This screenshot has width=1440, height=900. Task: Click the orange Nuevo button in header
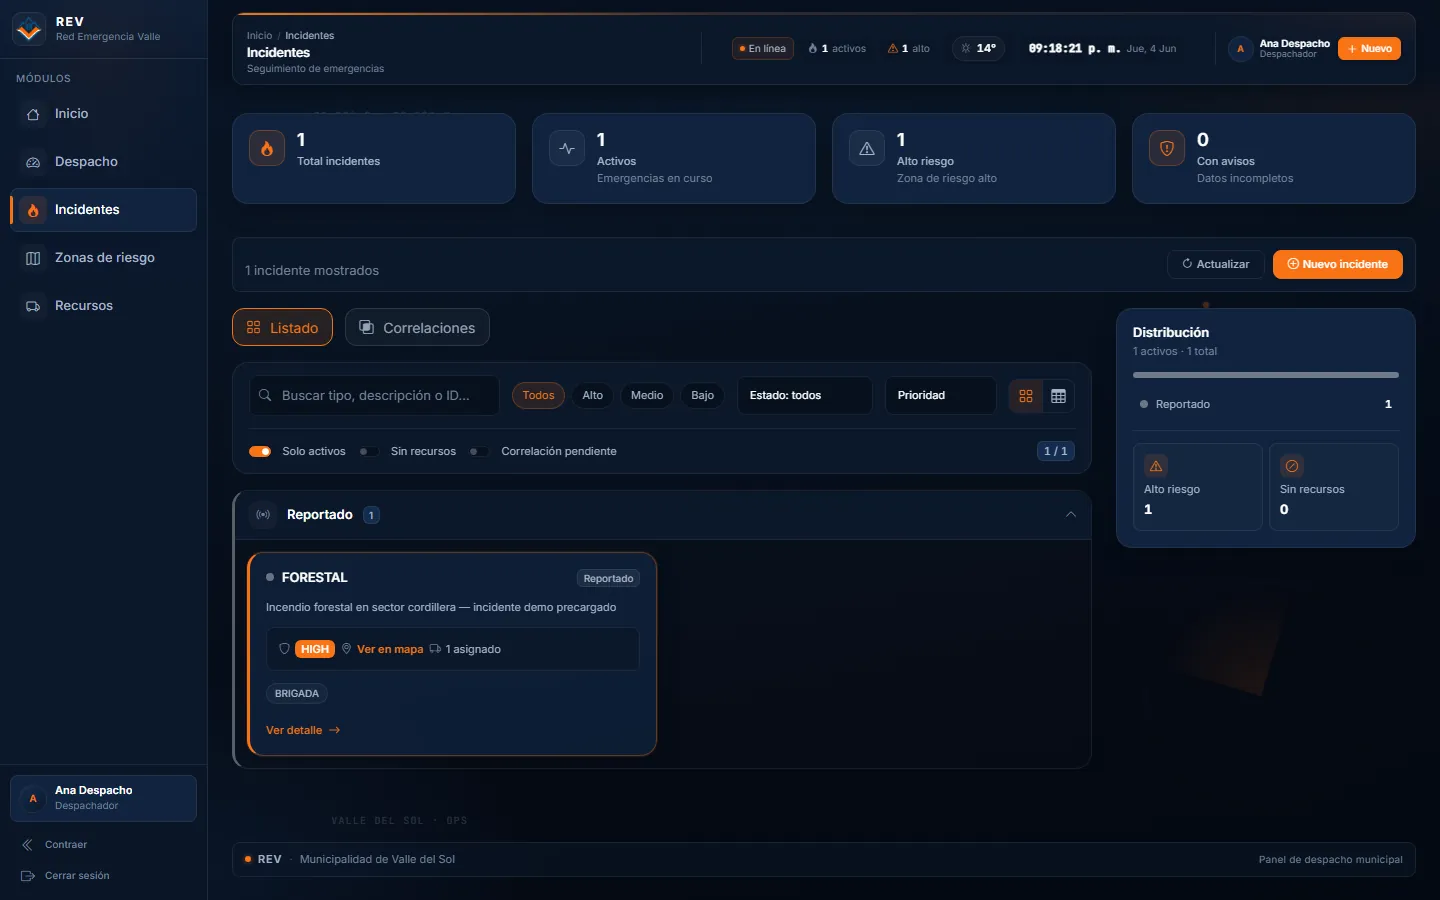coord(1369,48)
